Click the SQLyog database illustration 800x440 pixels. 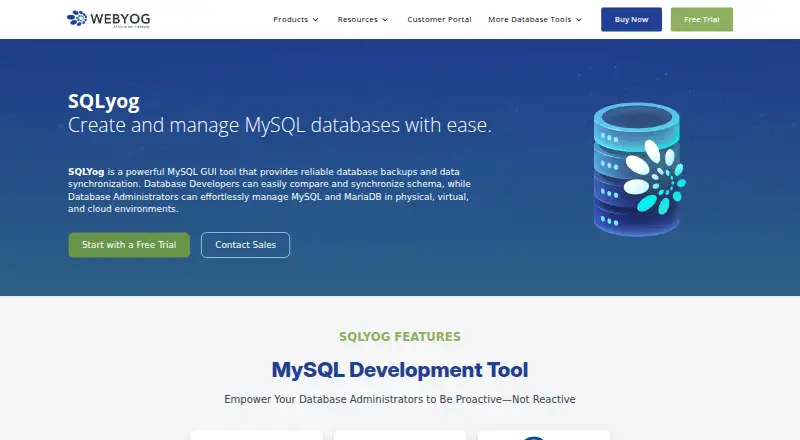pos(639,169)
